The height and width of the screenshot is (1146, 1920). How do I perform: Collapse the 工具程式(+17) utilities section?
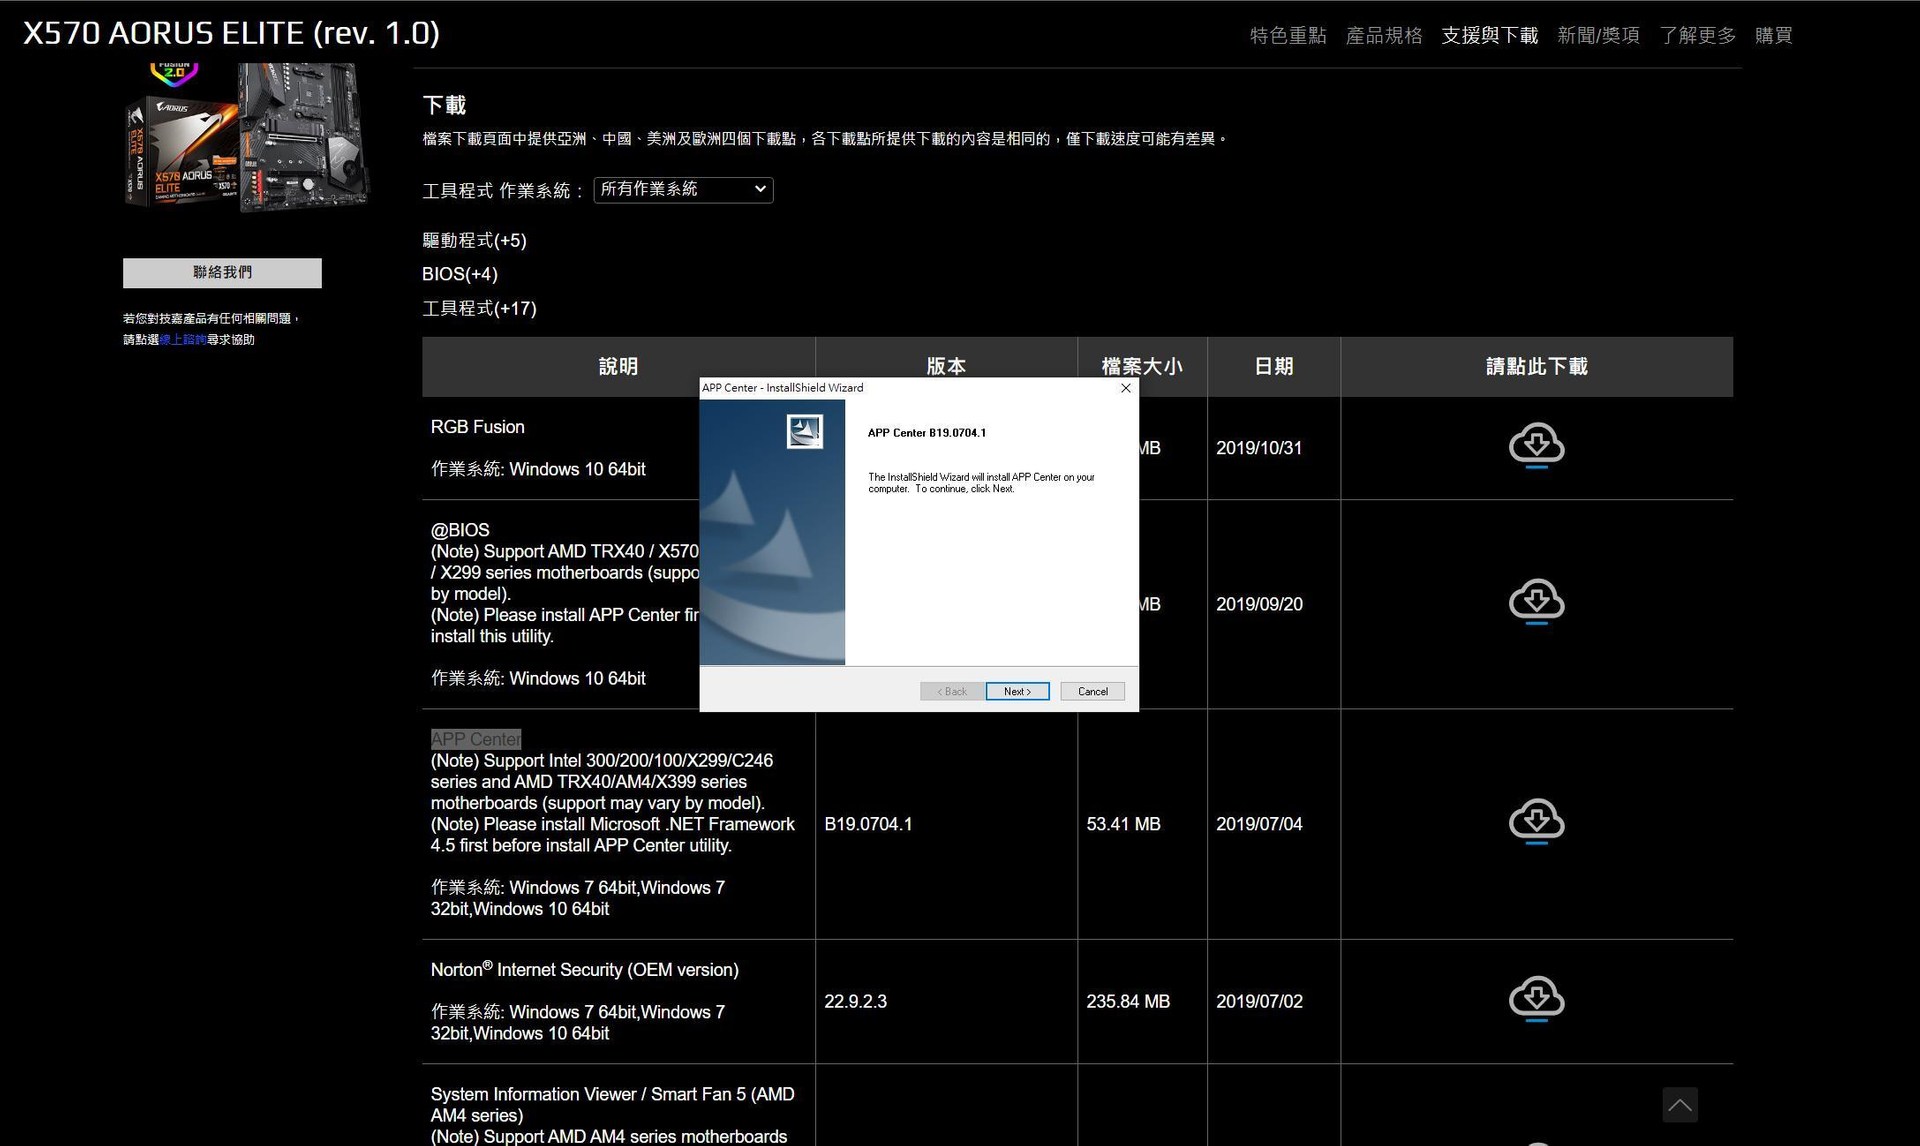pos(479,308)
